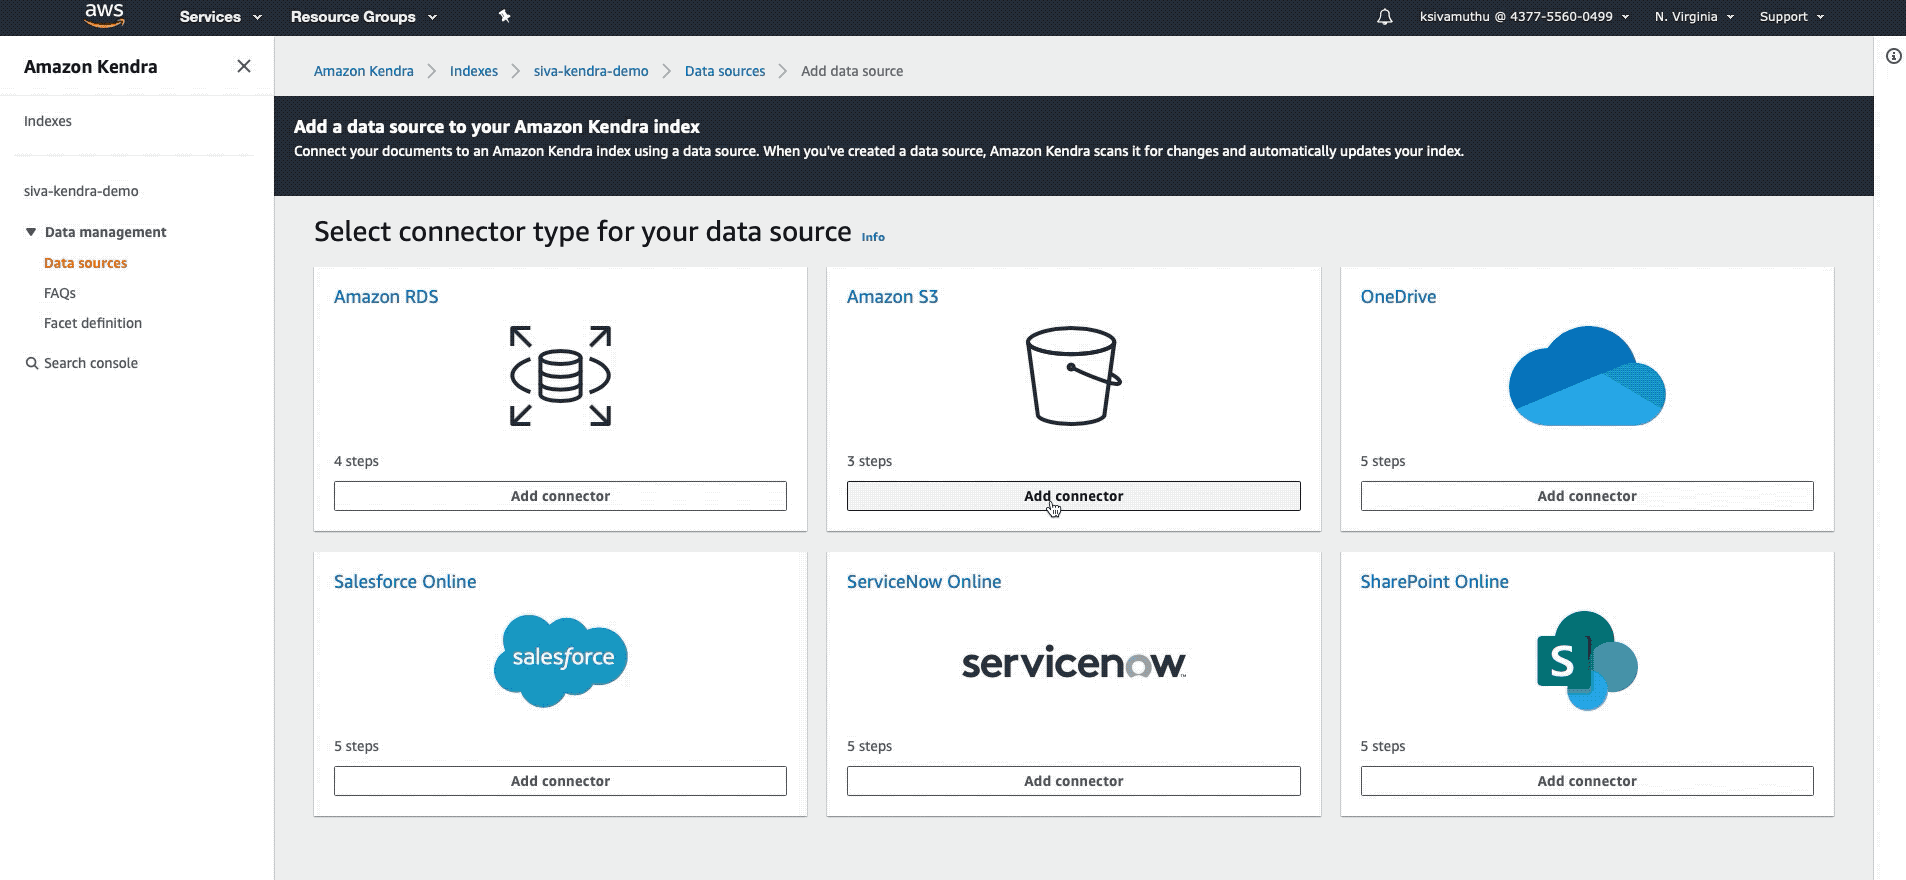Click the SharePoint logo icon
The width and height of the screenshot is (1906, 880).
(x=1587, y=661)
